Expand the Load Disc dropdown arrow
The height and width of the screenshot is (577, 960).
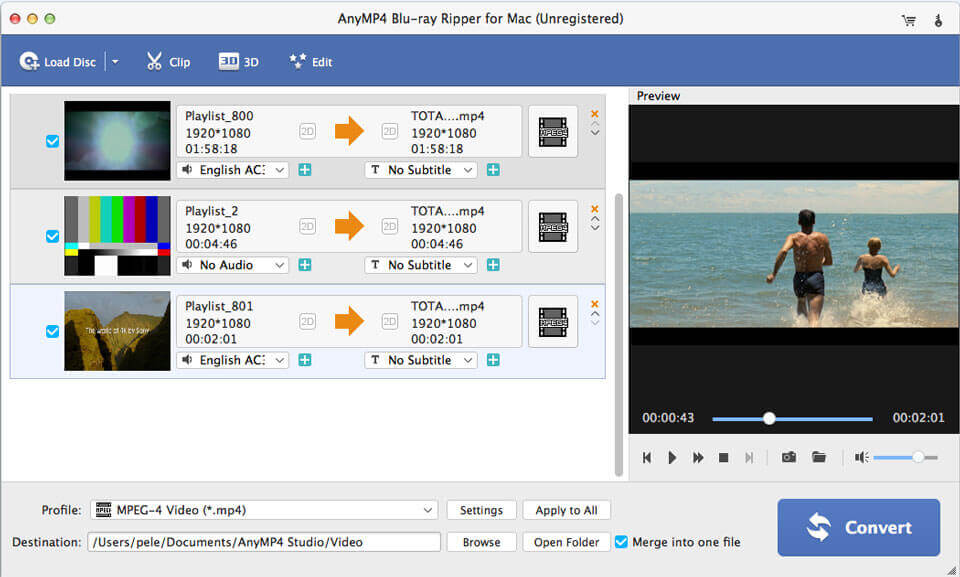point(114,61)
